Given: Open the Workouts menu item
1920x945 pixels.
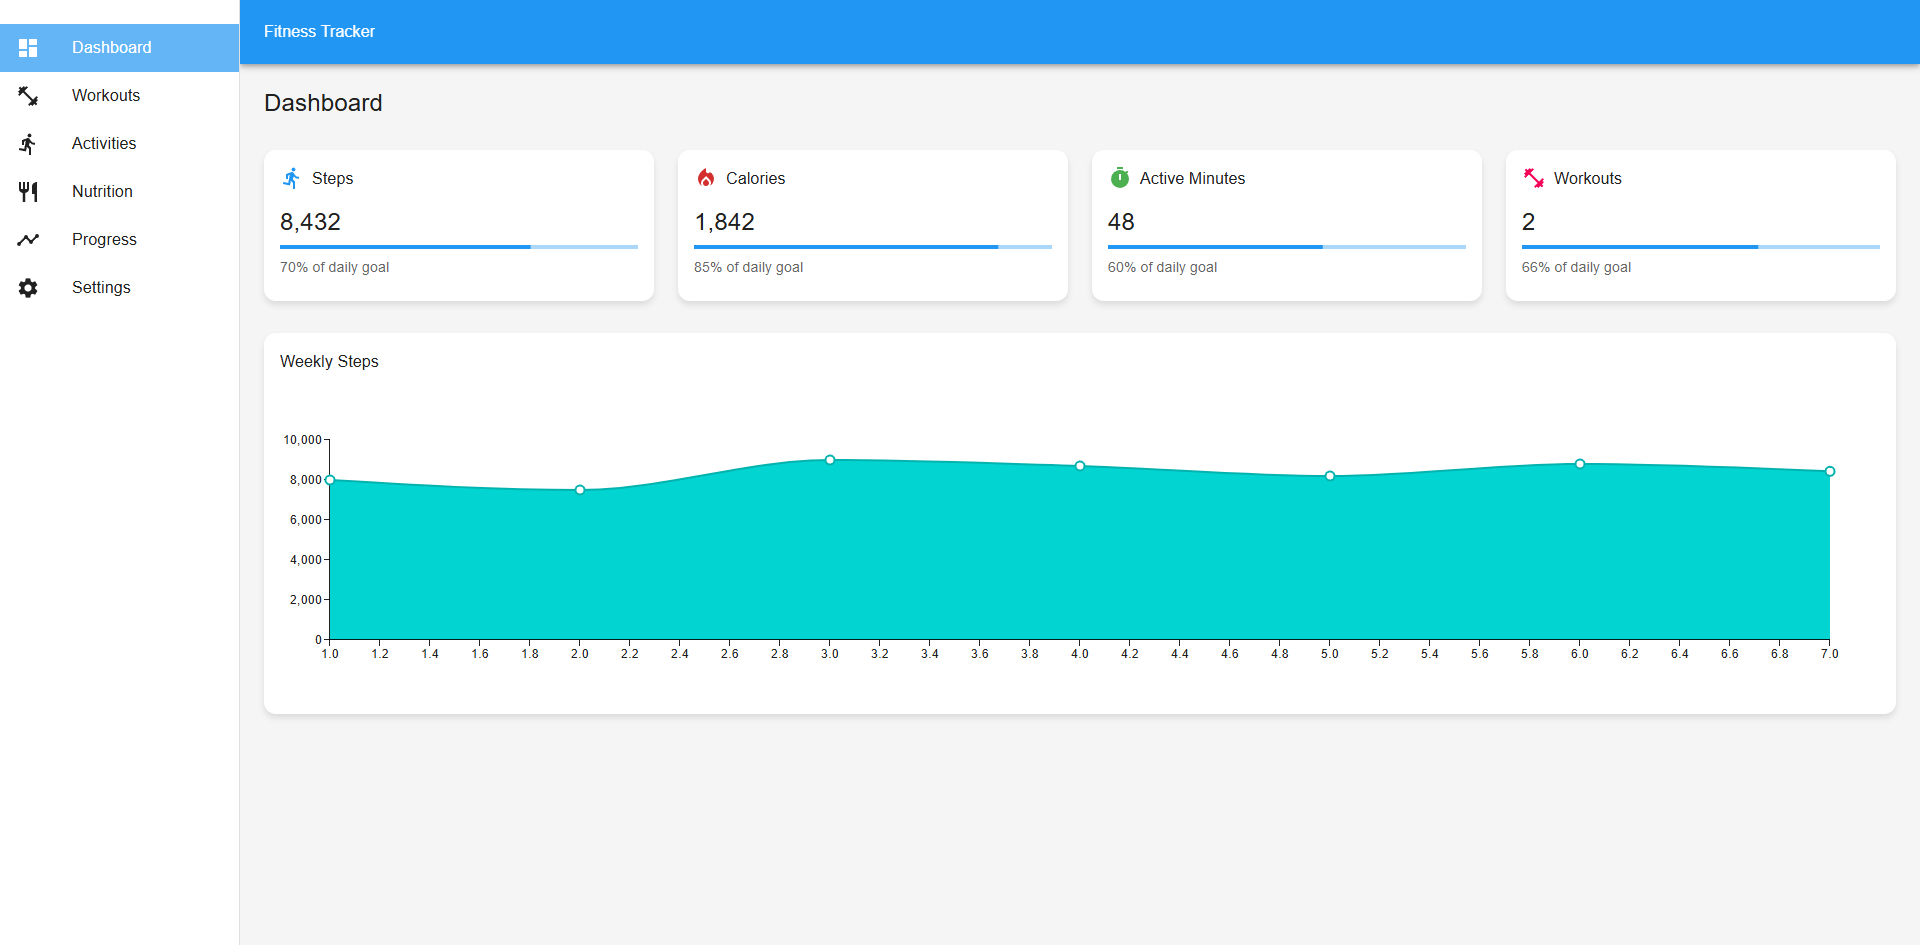Looking at the screenshot, I should 106,96.
